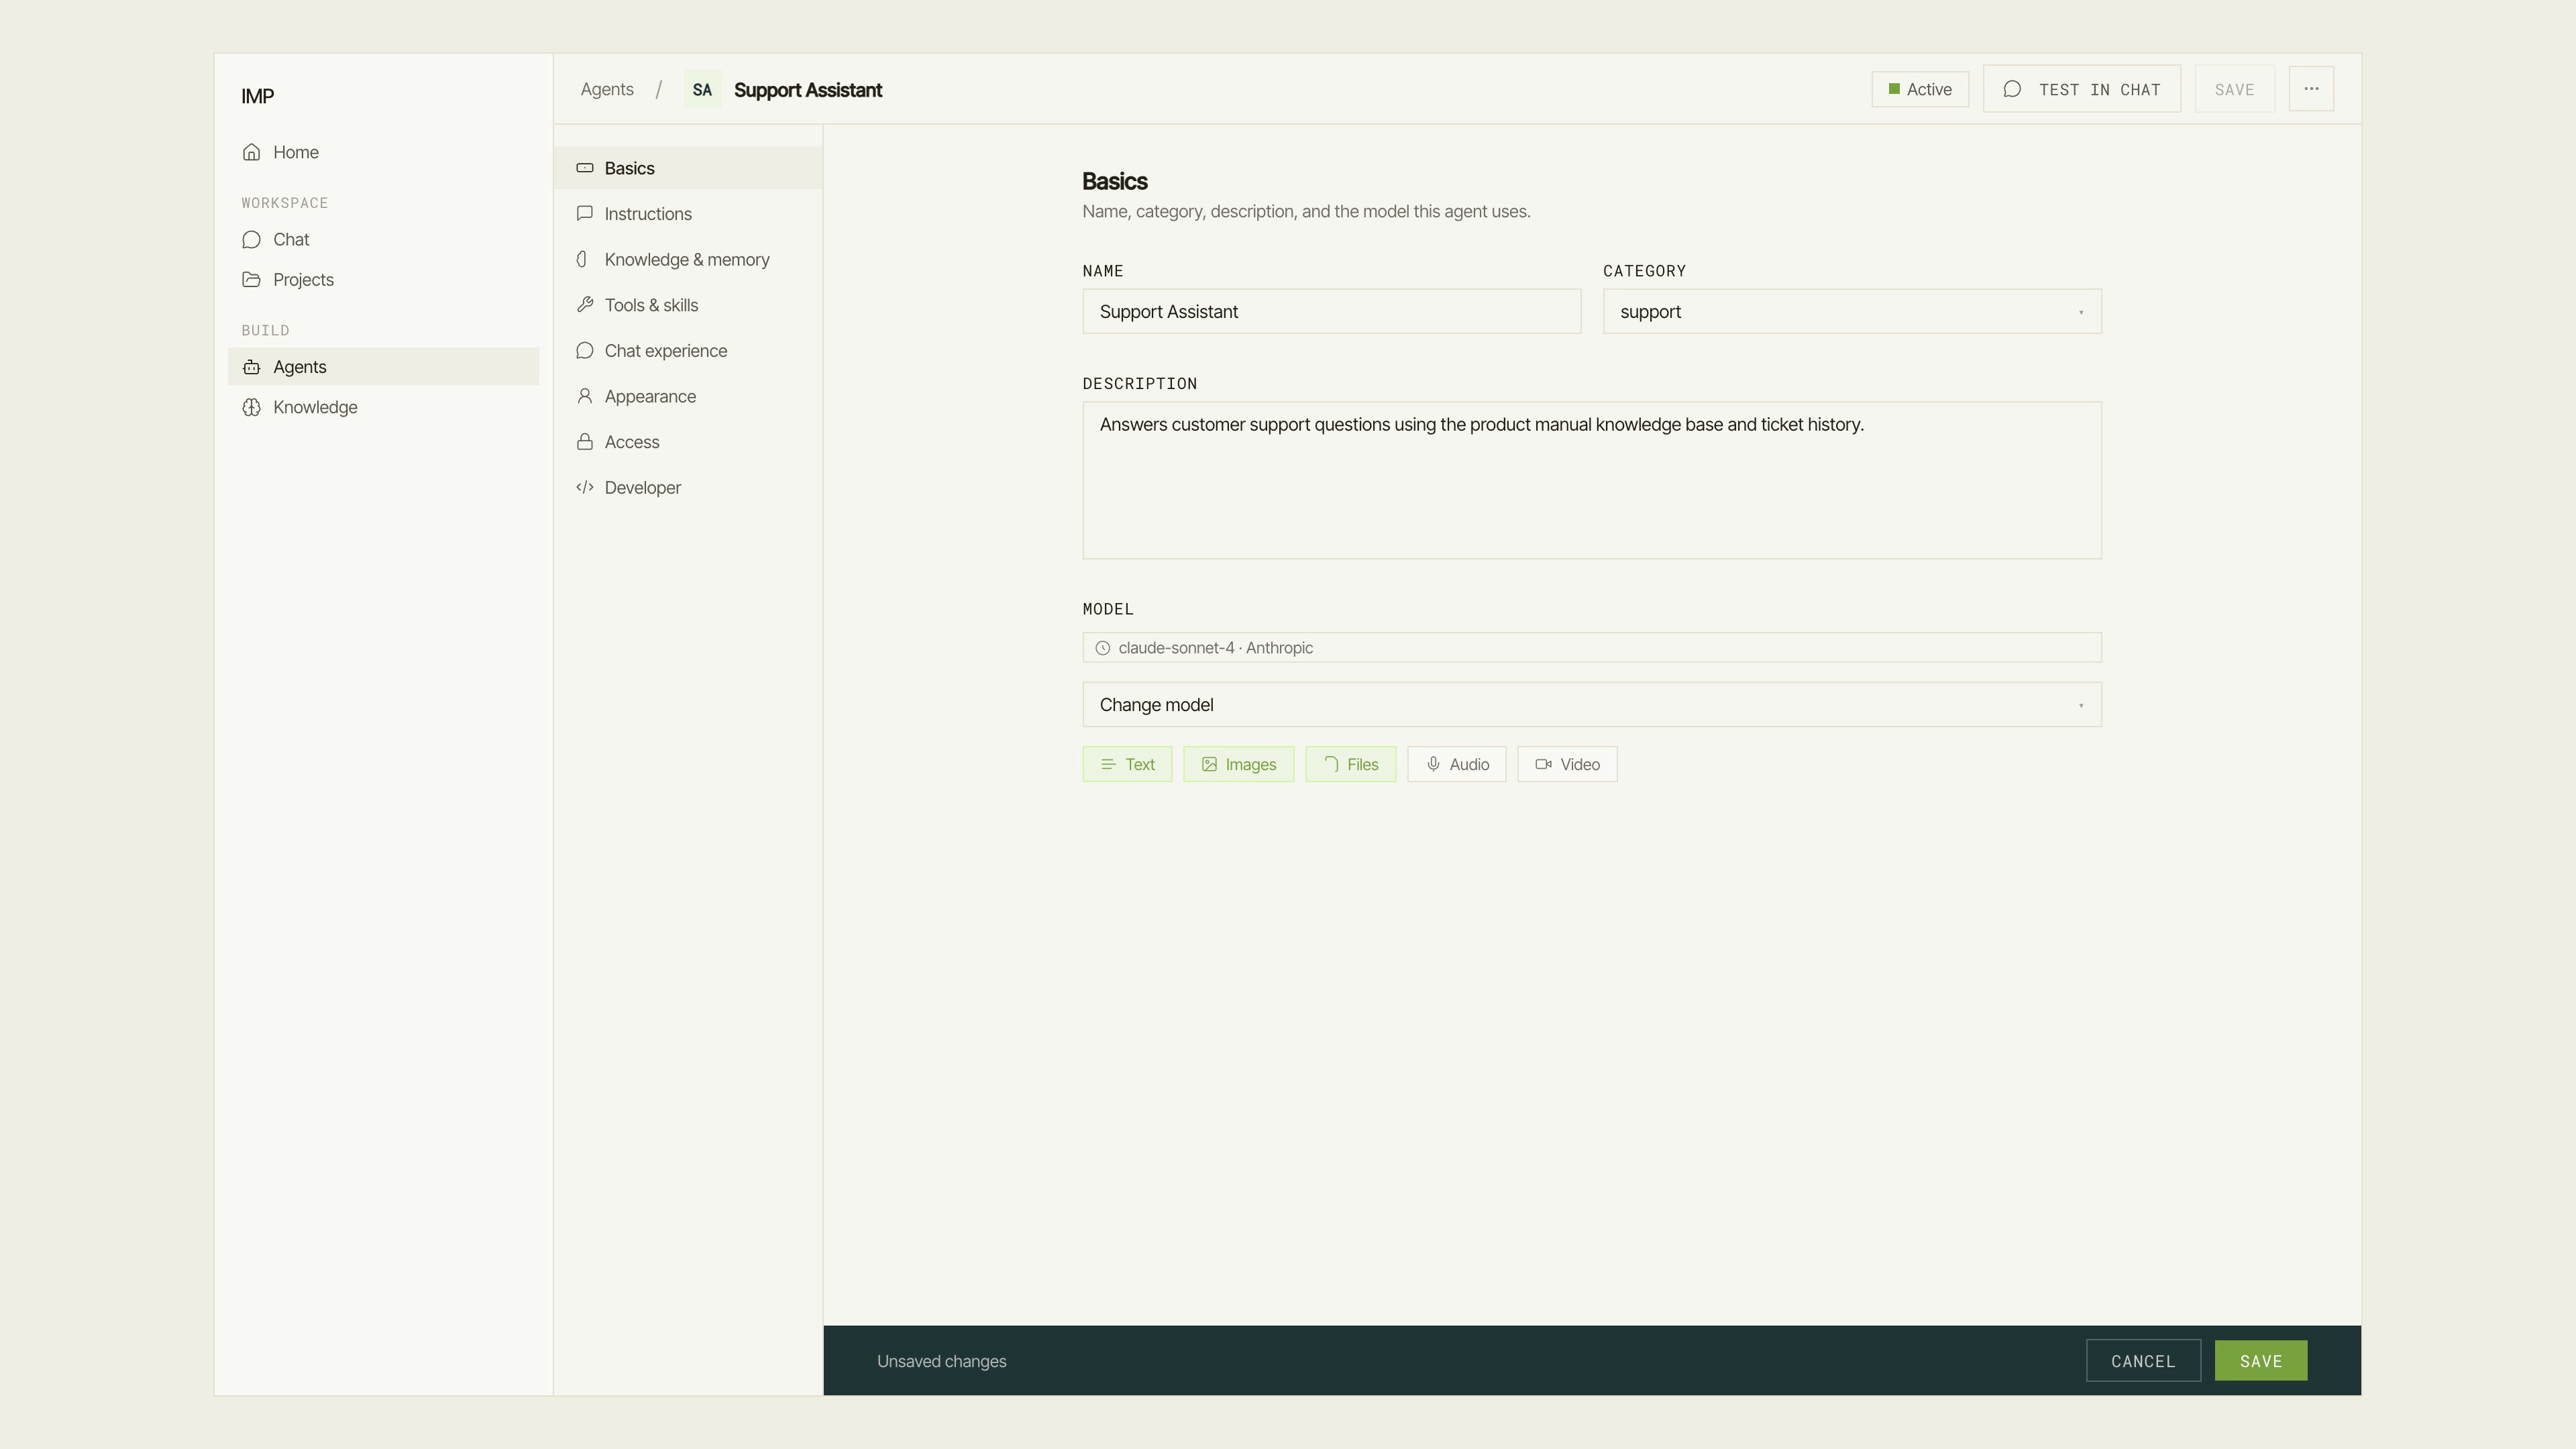Open the Access section
Screen dimensions: 2576x1449
pos(688,442)
